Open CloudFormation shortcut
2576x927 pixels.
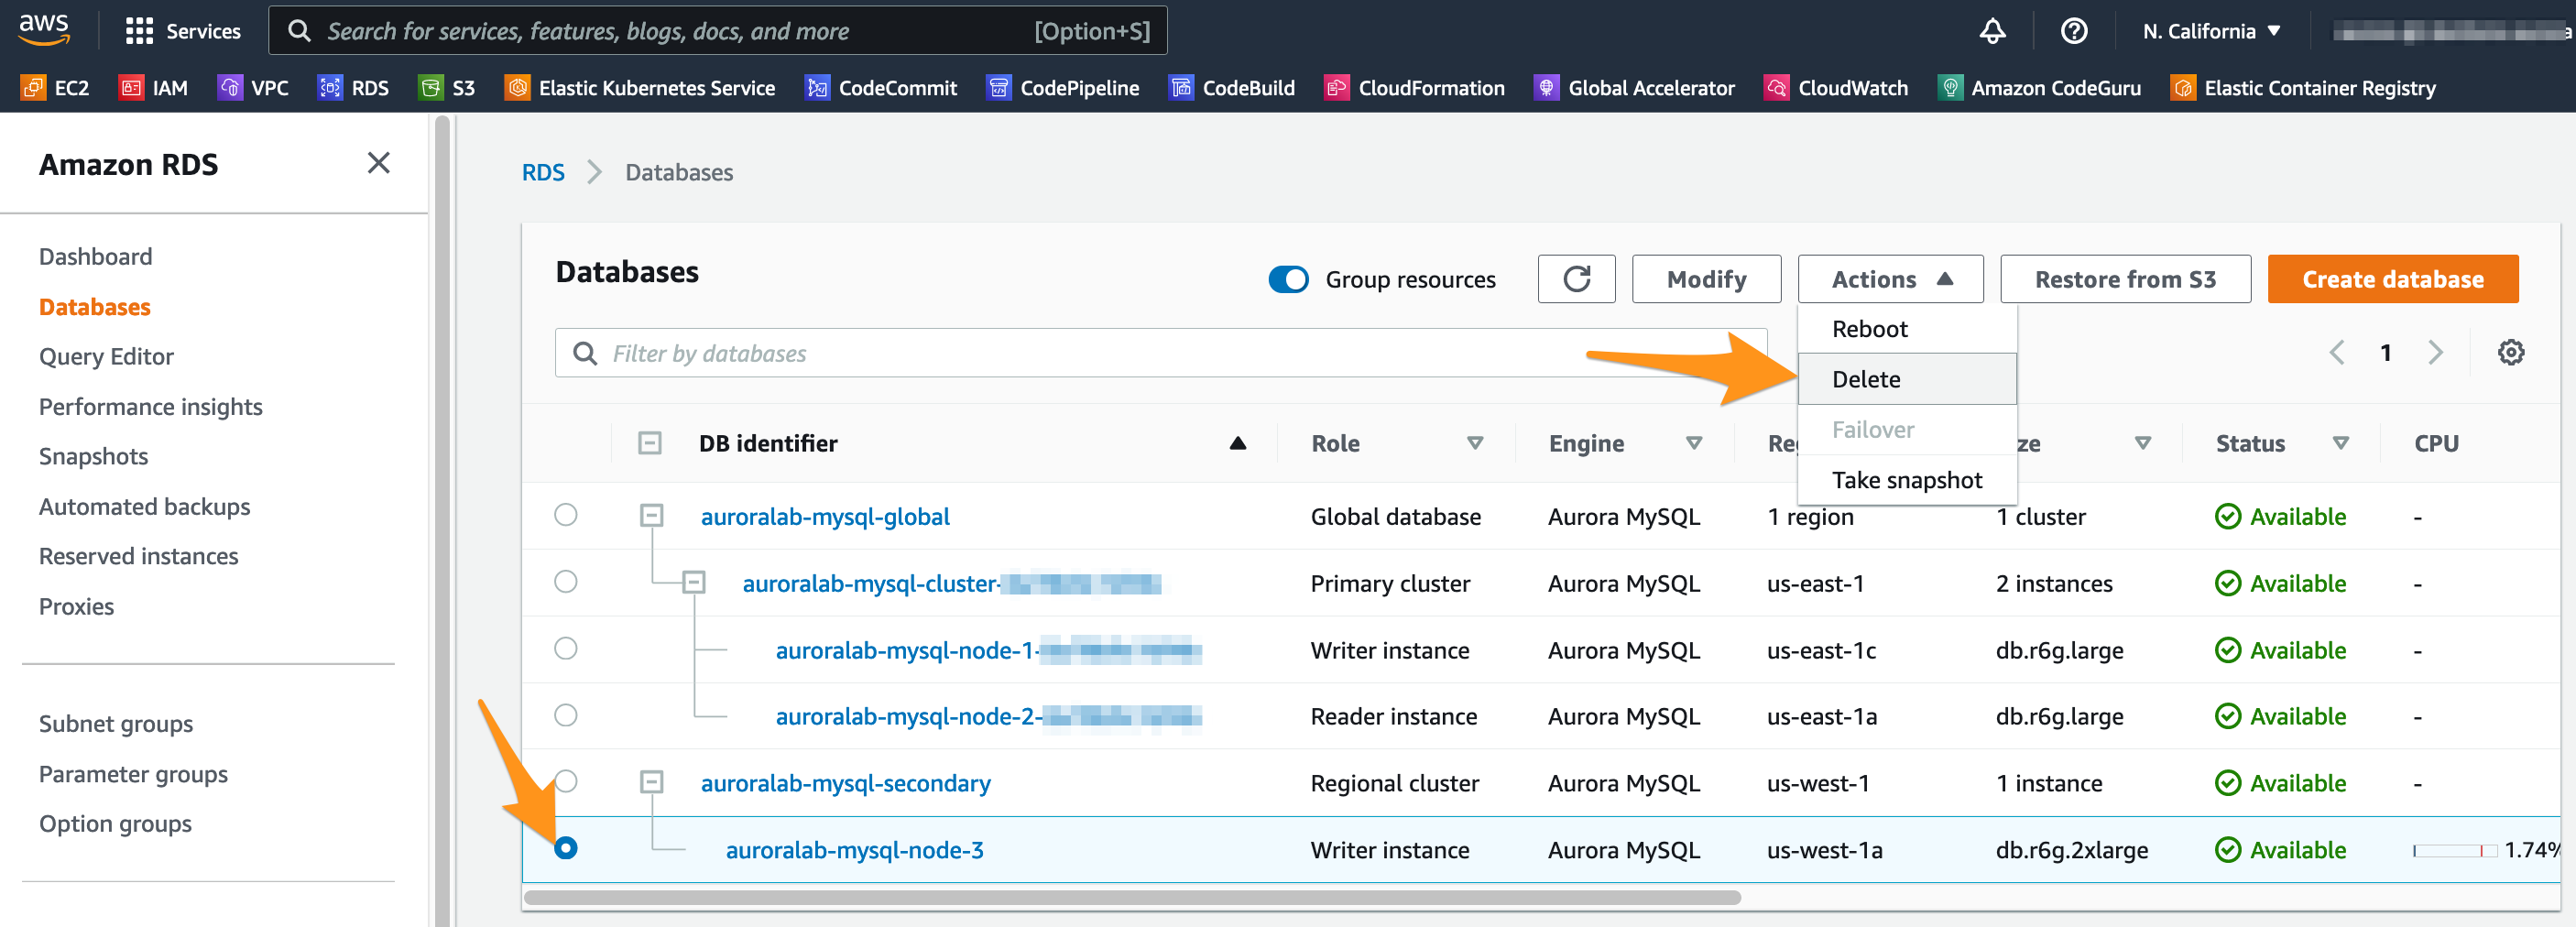click(1415, 88)
